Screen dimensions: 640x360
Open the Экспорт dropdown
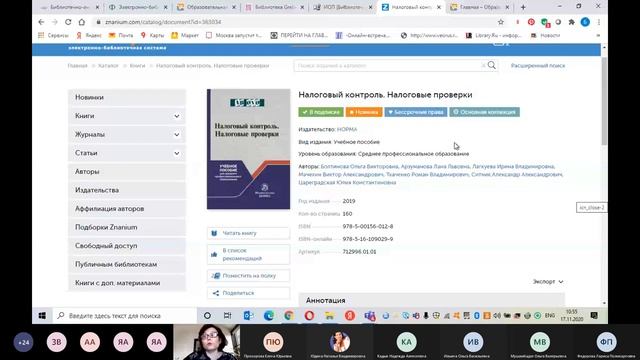[x=548, y=282]
